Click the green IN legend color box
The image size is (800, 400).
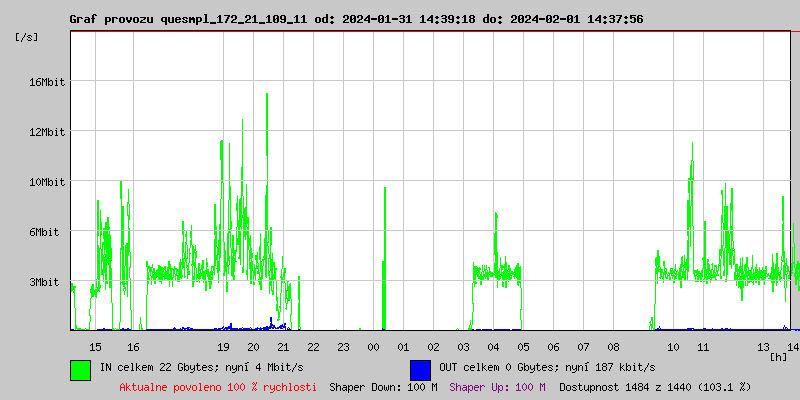click(x=81, y=370)
